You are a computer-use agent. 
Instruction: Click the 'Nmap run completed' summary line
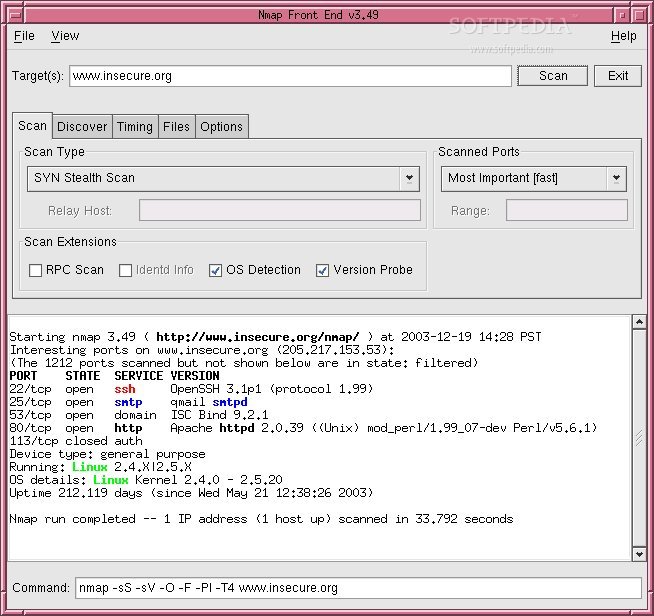[x=261, y=519]
